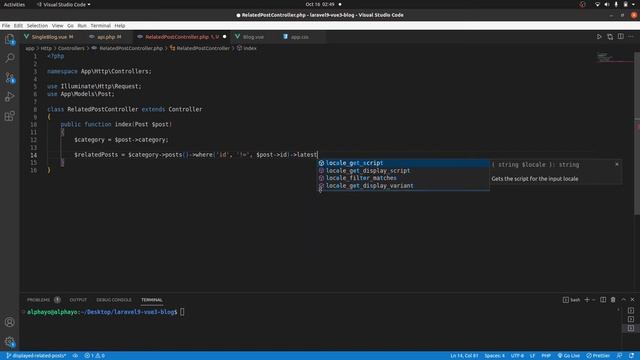Open editor More Actions ellipsis

pyautogui.click(x=631, y=37)
